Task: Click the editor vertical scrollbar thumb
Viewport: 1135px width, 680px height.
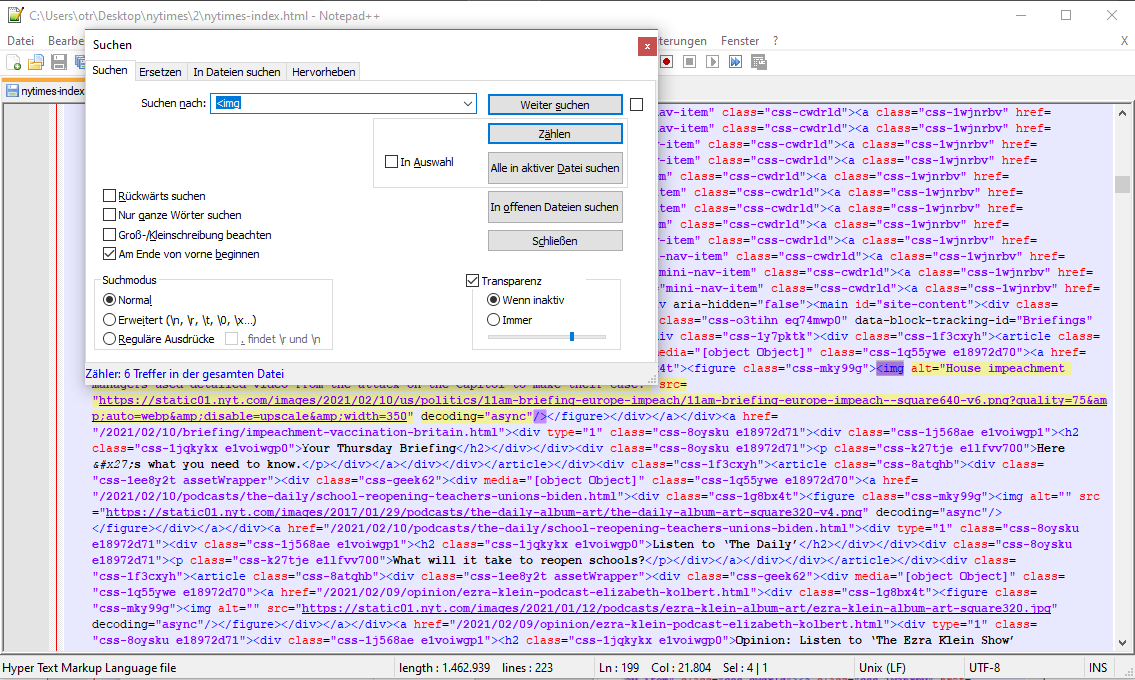Action: (1122, 184)
